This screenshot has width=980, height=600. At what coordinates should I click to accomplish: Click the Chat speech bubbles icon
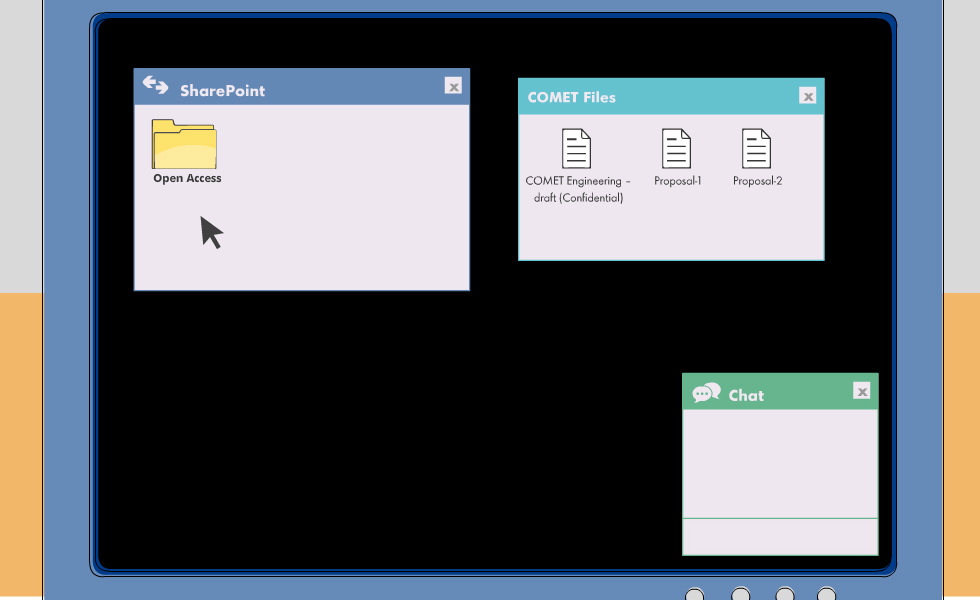(706, 393)
